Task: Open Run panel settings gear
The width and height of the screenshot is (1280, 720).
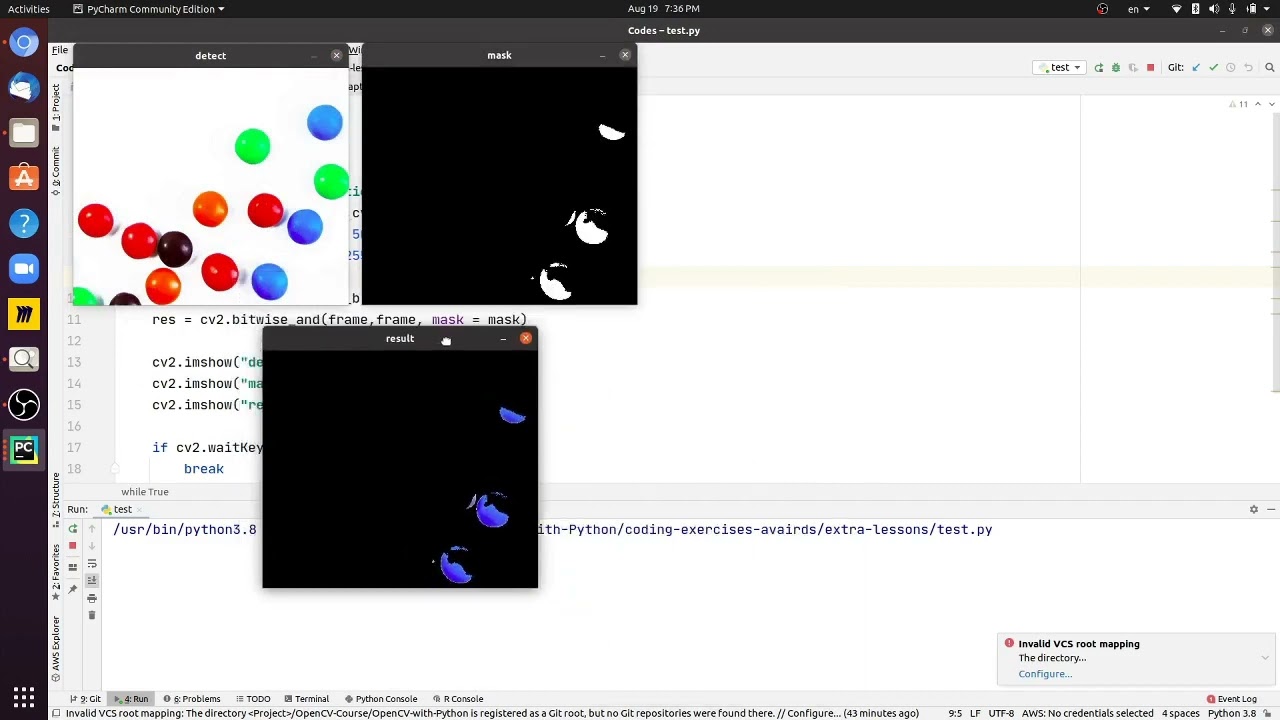Action: point(1253,509)
